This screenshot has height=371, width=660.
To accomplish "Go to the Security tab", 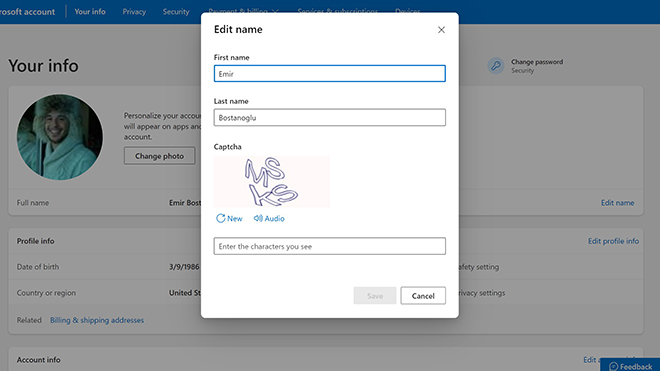I will (176, 12).
